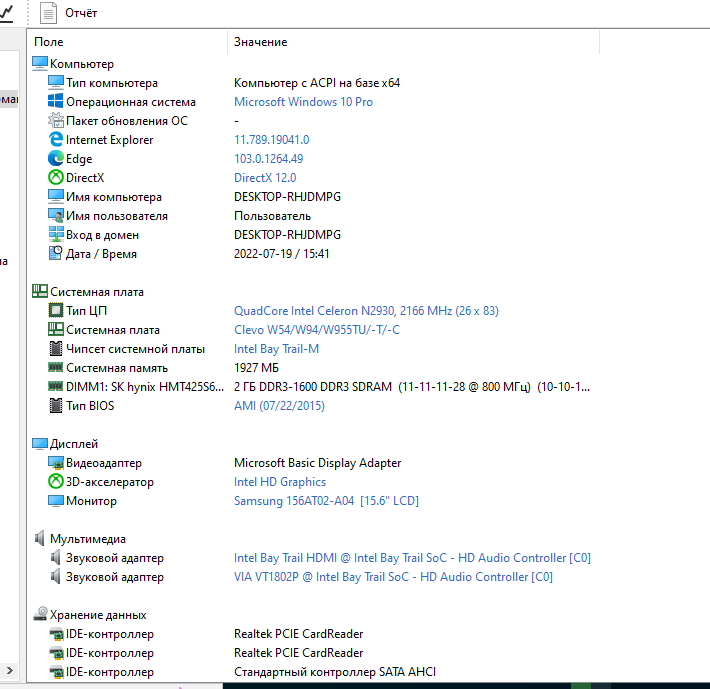The height and width of the screenshot is (689, 710).
Task: Click the Имя пользователя user icon
Action: point(56,215)
